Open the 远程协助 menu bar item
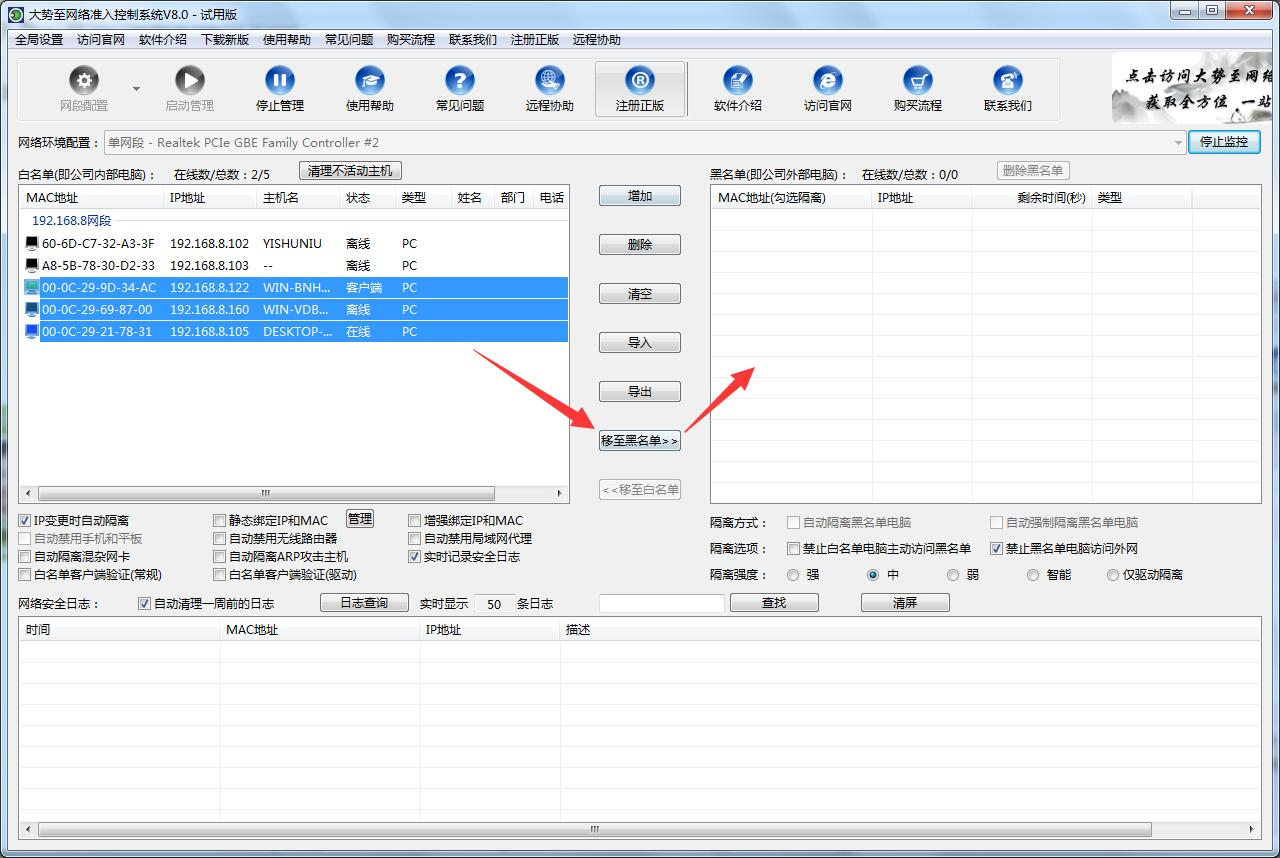1280x858 pixels. (x=597, y=40)
